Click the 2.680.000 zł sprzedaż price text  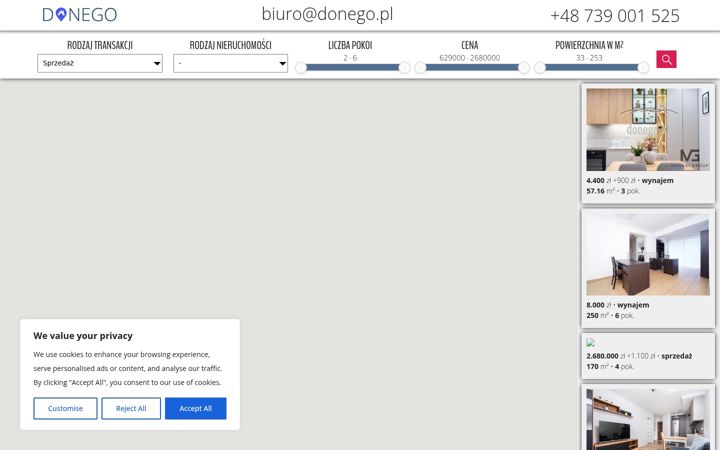pos(639,356)
